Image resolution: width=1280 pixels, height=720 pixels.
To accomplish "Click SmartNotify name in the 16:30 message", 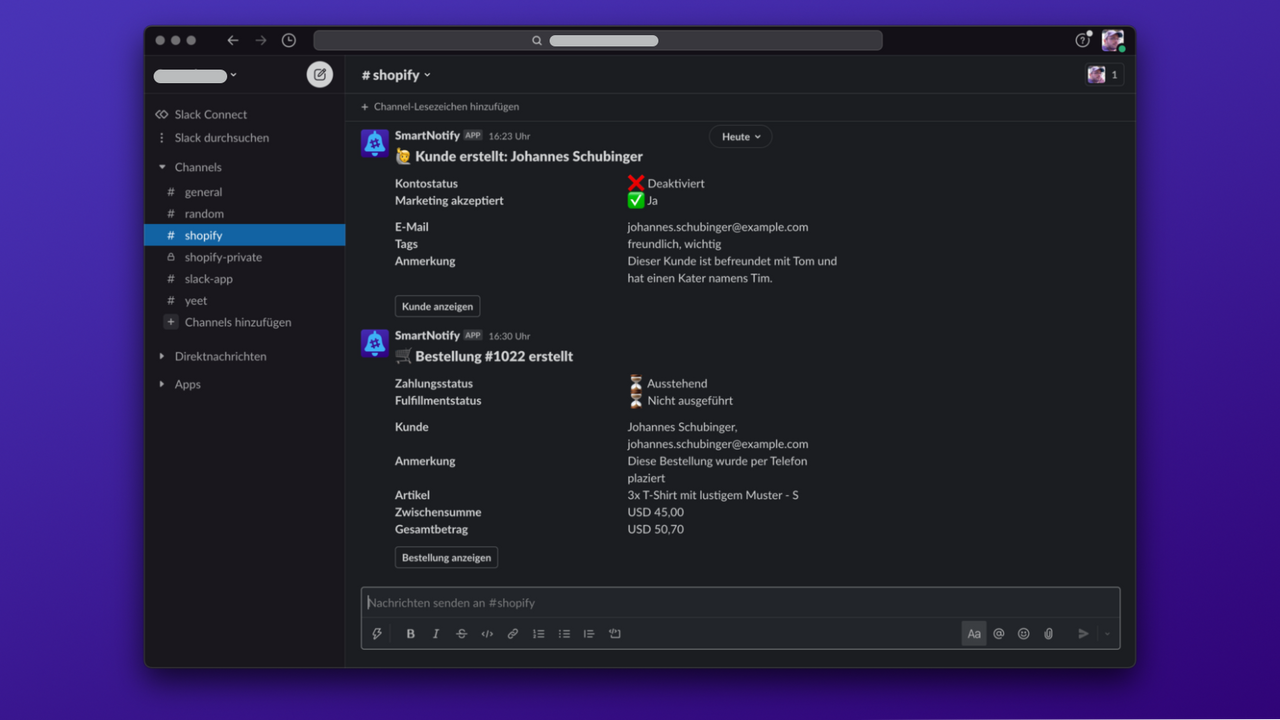I will click(x=427, y=335).
